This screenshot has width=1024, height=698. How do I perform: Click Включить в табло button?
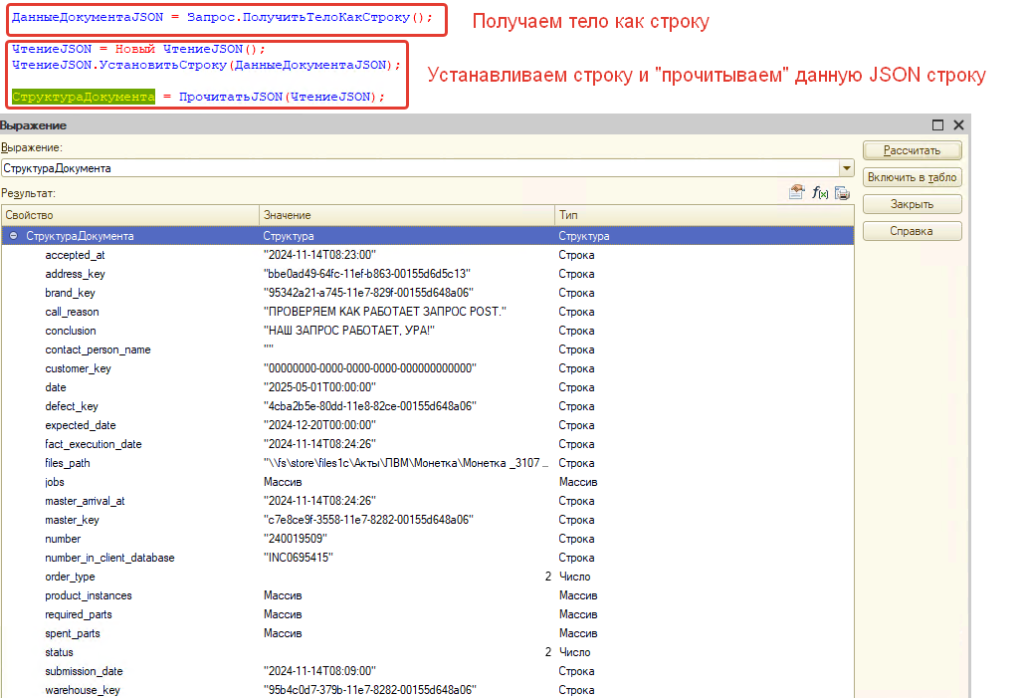[x=911, y=177]
